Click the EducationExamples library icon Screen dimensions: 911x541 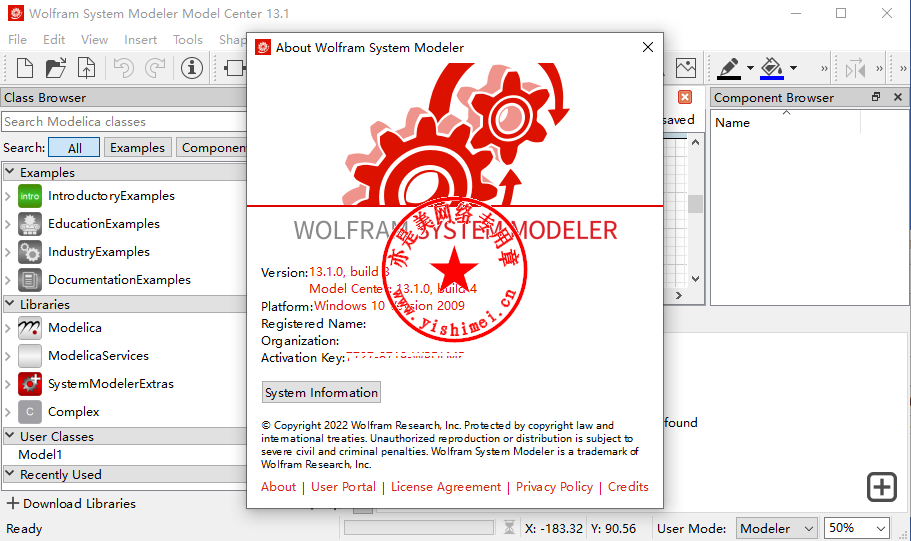click(x=30, y=224)
